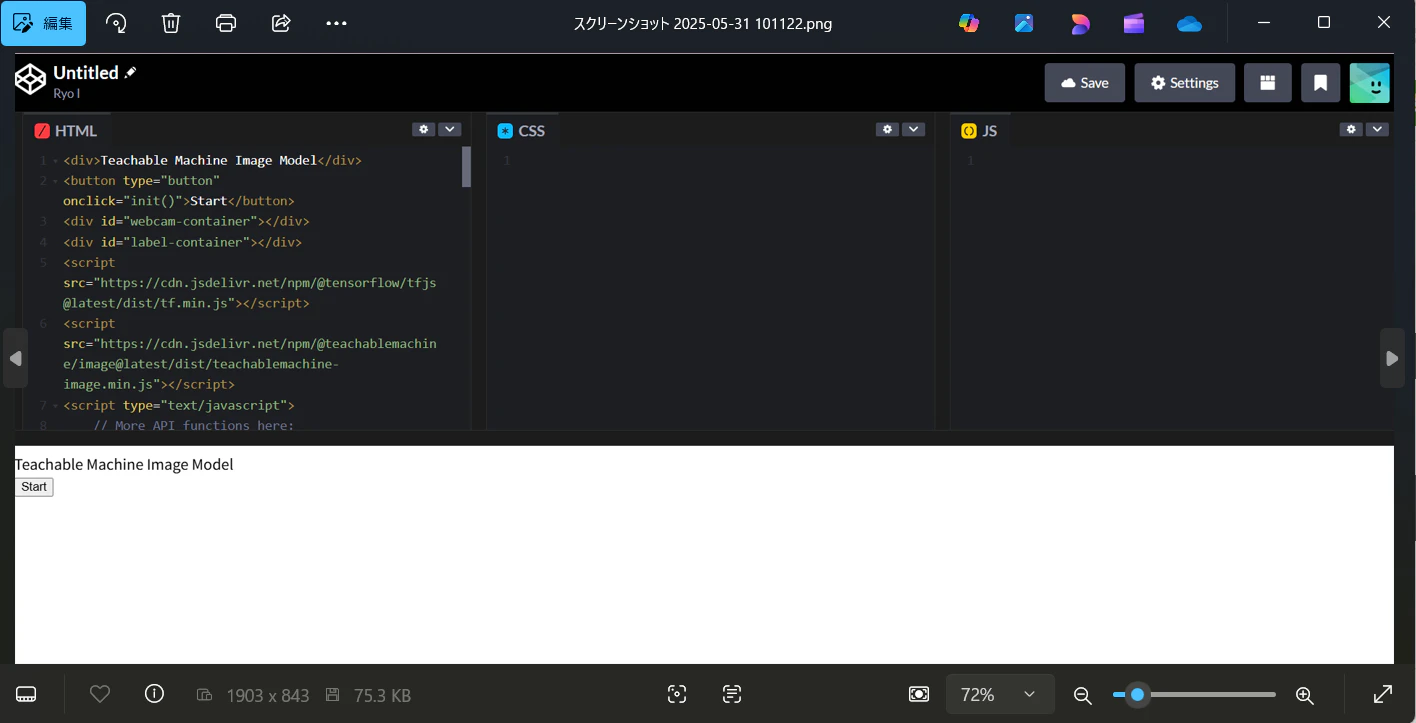Image resolution: width=1416 pixels, height=723 pixels.
Task: Enter full screen with the diagonal arrows icon
Action: click(1383, 694)
